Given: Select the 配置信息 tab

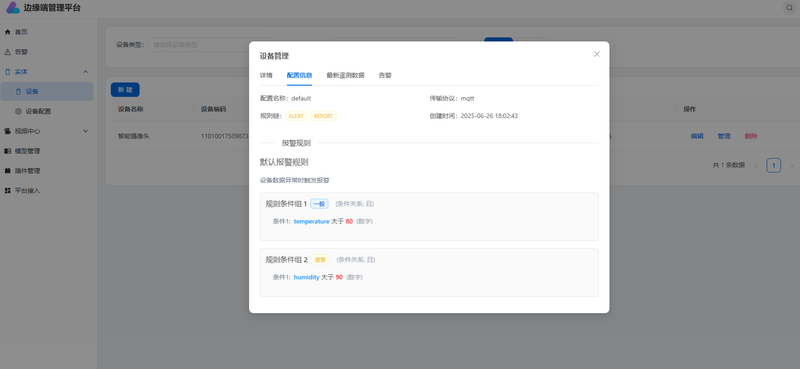Looking at the screenshot, I should pos(299,76).
